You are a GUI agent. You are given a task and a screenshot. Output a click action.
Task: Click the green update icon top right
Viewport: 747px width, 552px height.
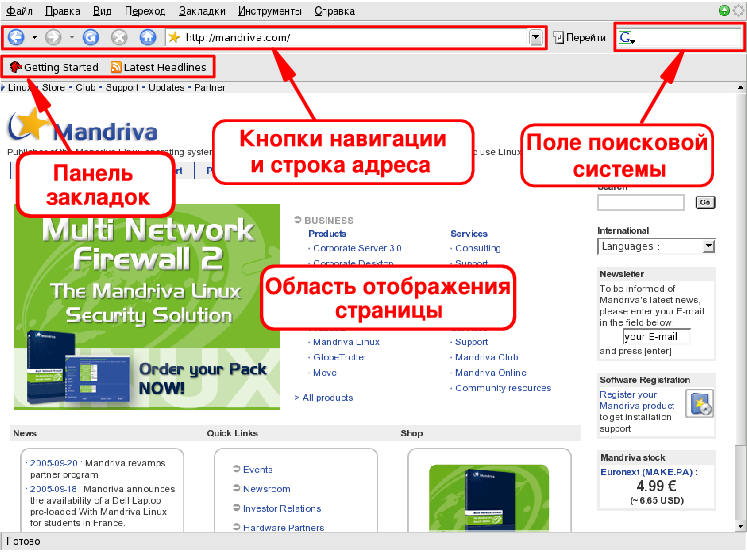coord(724,10)
